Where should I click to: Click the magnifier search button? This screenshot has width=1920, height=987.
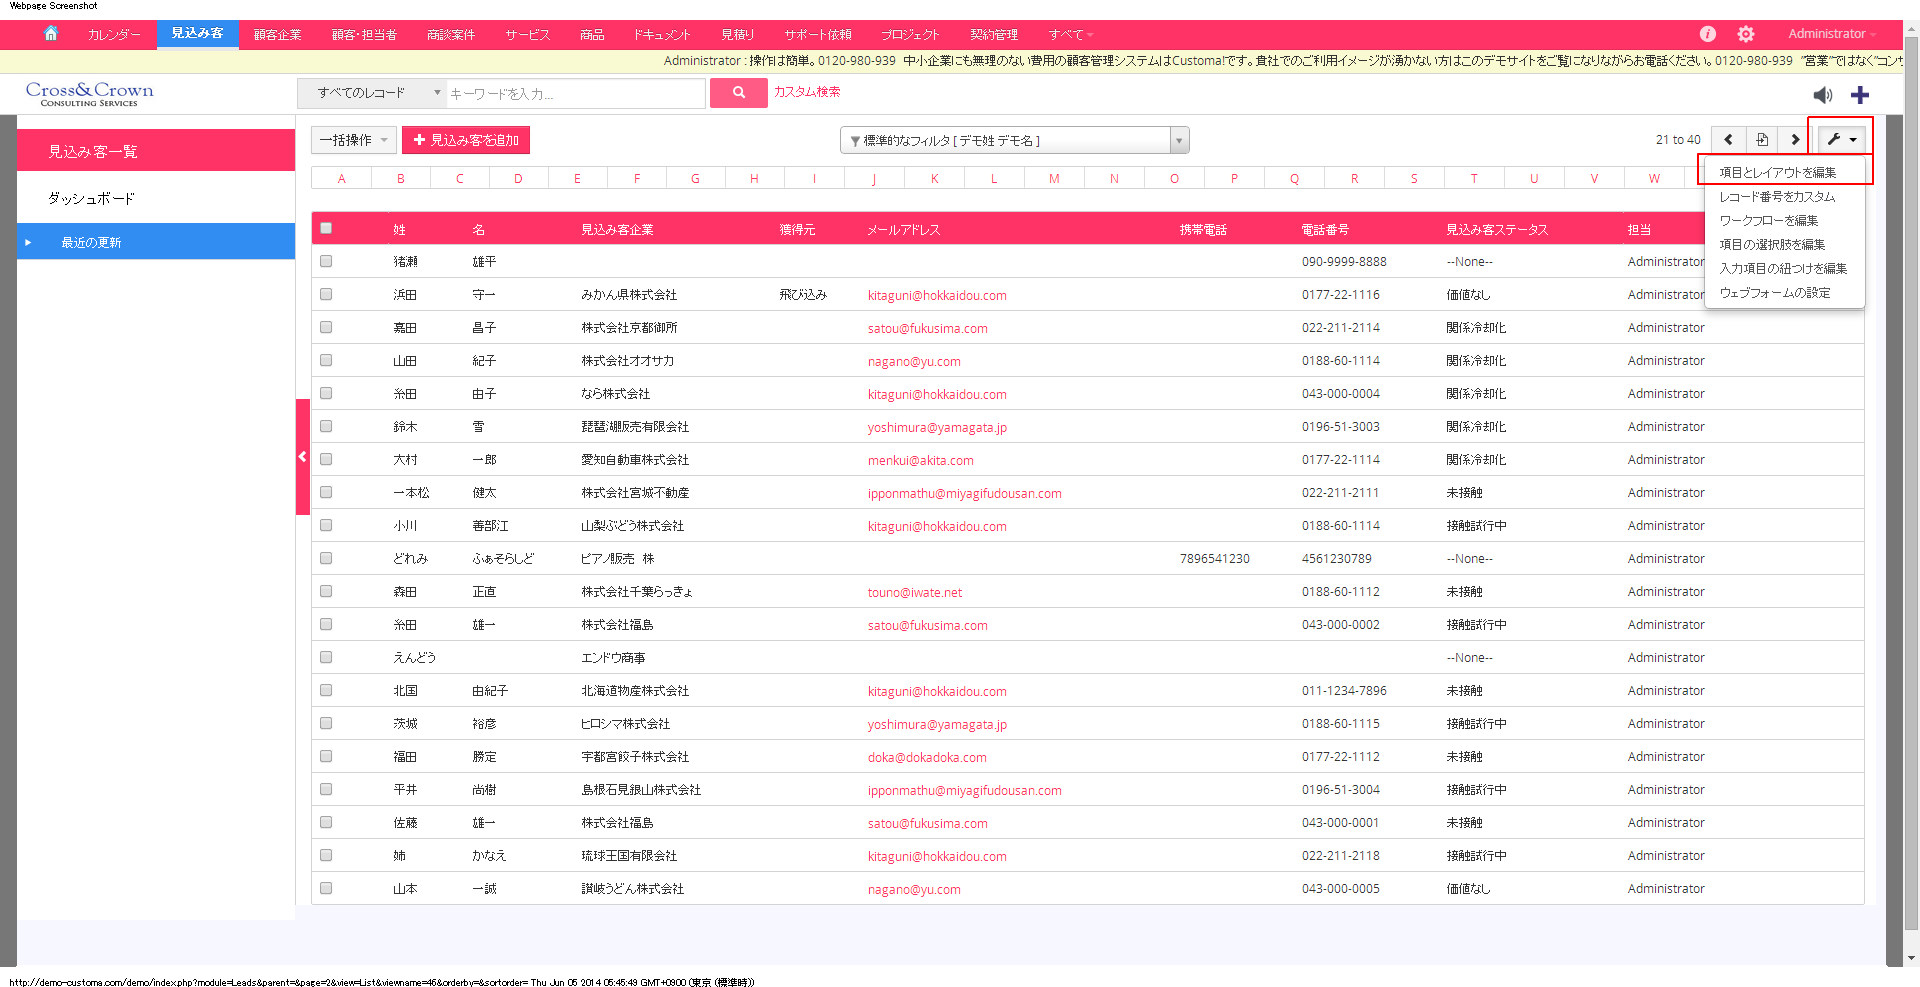click(x=738, y=93)
